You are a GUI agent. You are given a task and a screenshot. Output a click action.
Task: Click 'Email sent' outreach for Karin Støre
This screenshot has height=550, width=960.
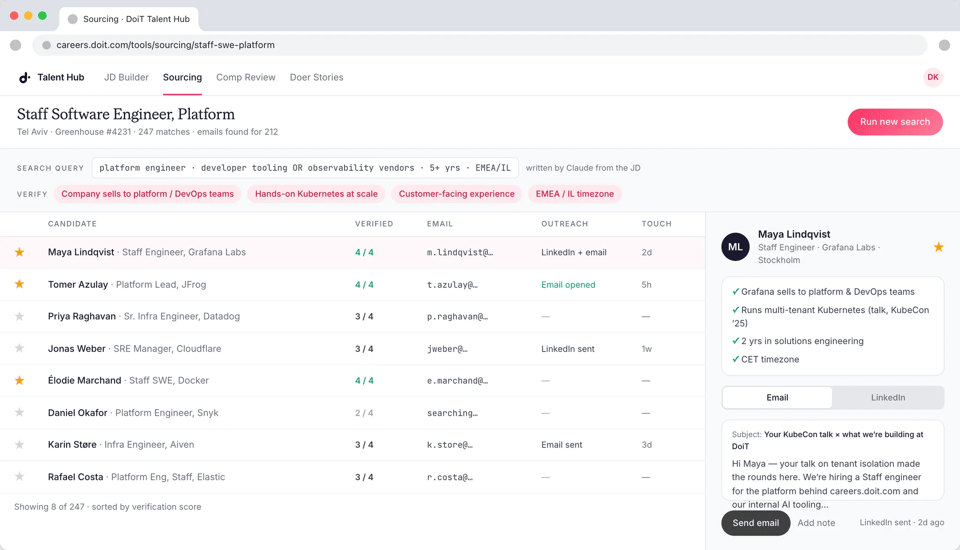tap(561, 445)
